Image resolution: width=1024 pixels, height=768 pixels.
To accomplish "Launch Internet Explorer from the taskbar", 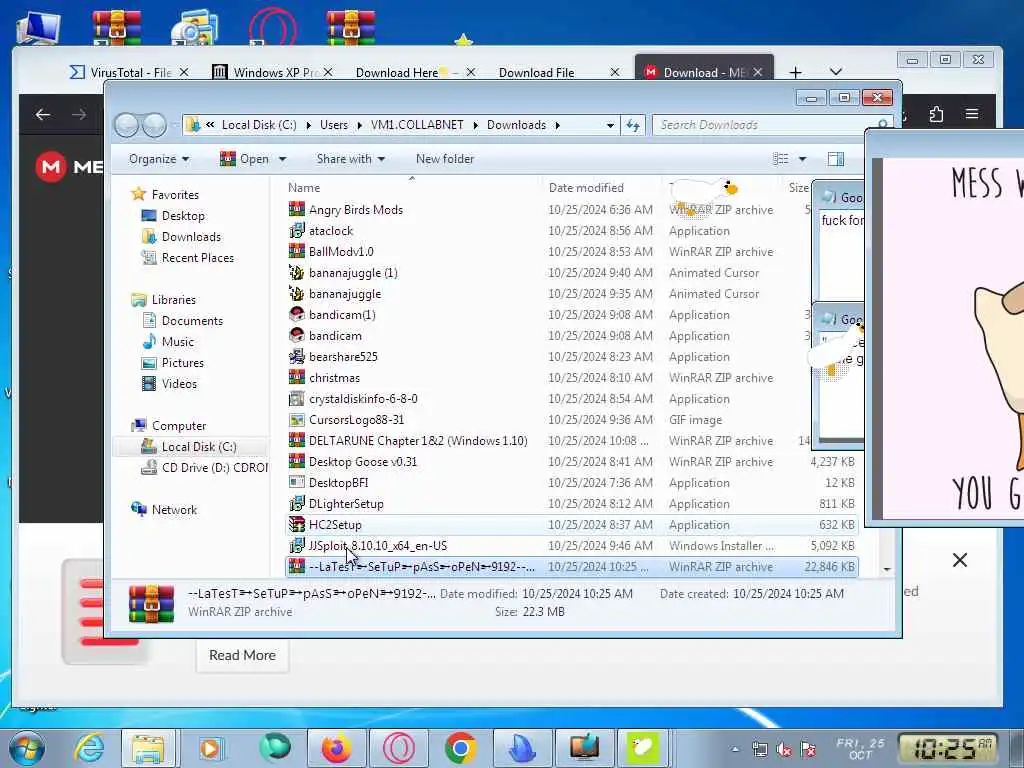I will coord(89,748).
